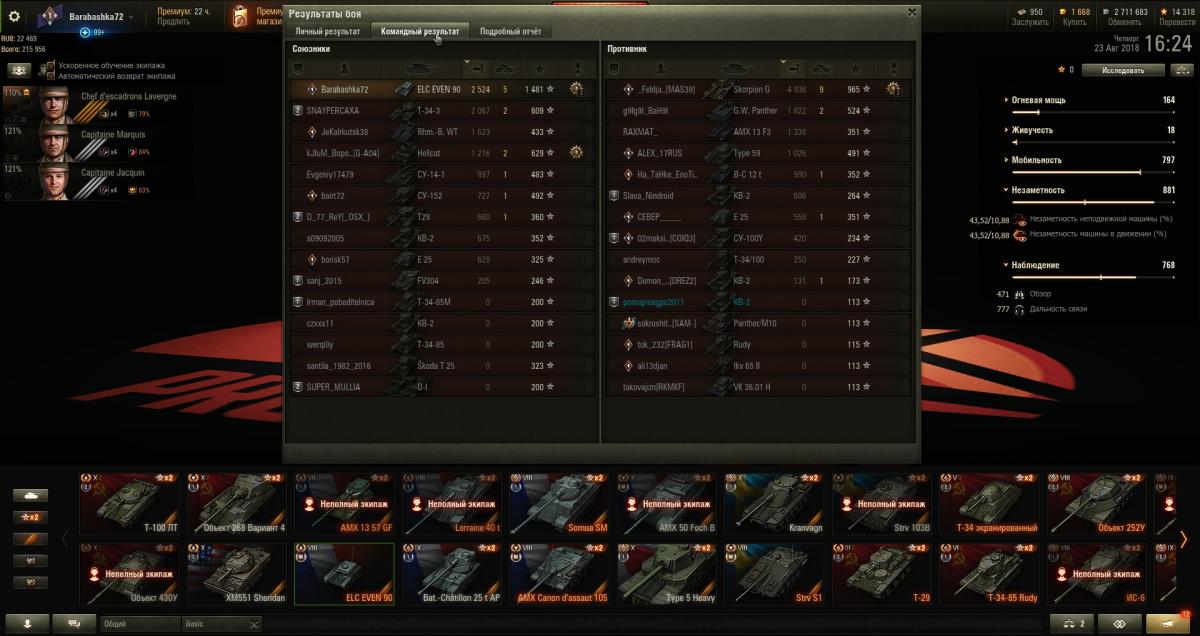Toggle the x2 bonus carousel filter

pos(32,517)
